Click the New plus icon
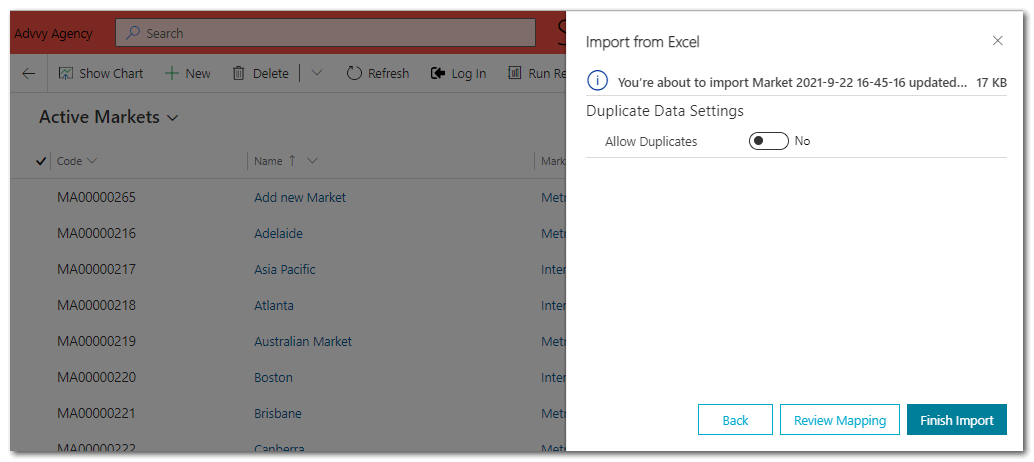Image resolution: width=1034 pixels, height=462 pixels. tap(172, 73)
